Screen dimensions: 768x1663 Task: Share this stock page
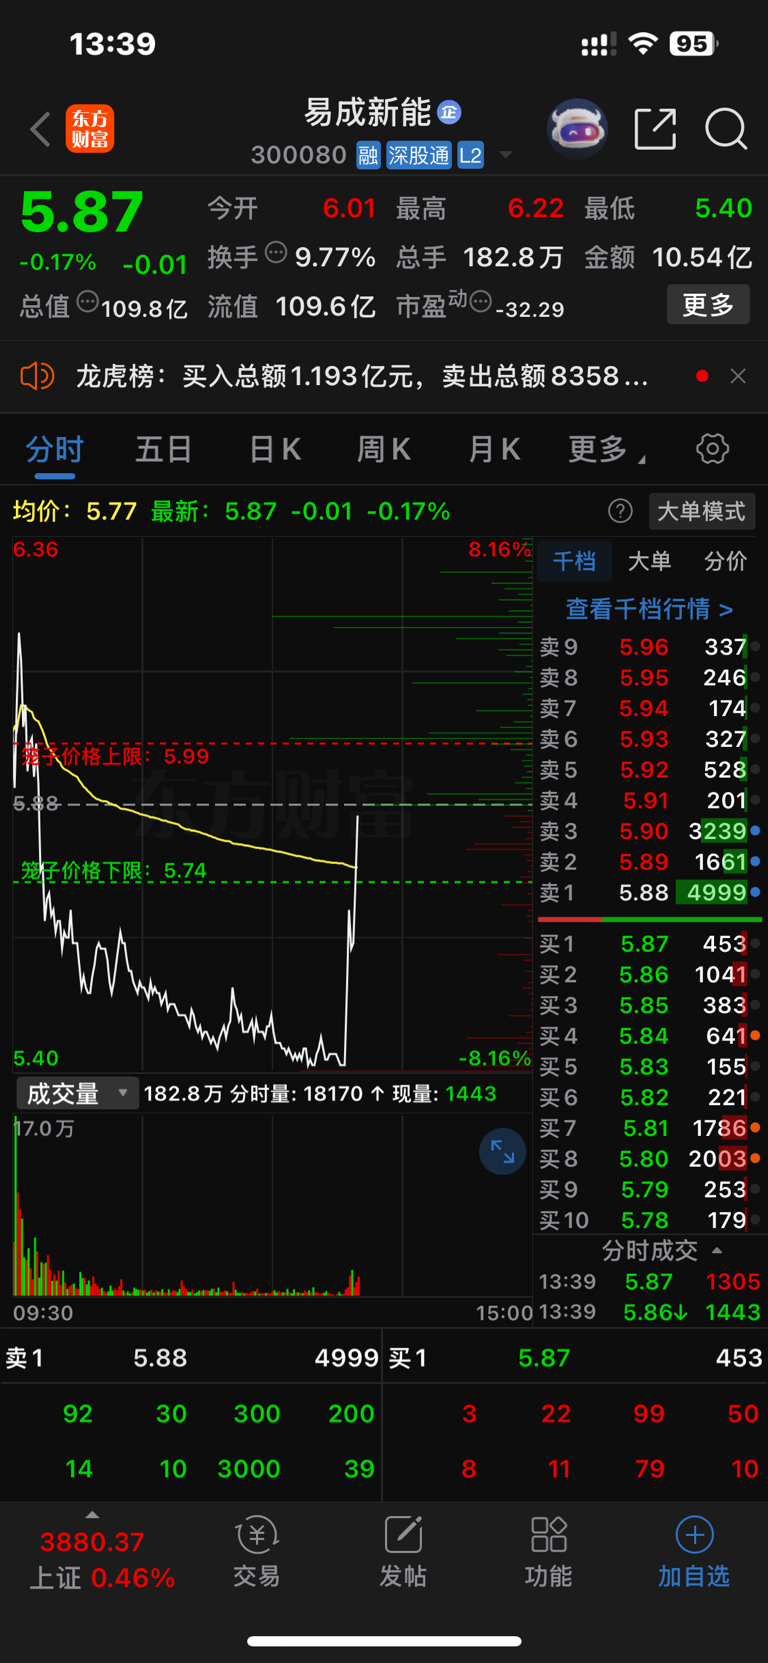pyautogui.click(x=655, y=129)
